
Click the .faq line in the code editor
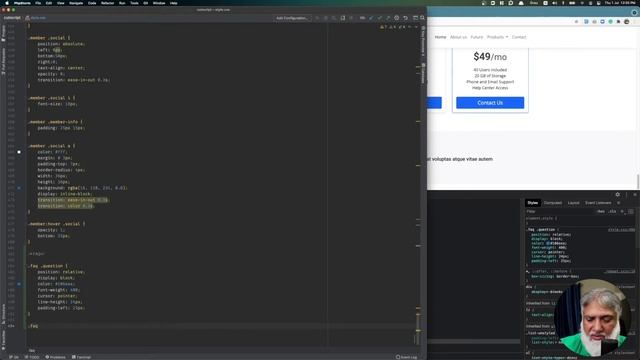pos(33,326)
